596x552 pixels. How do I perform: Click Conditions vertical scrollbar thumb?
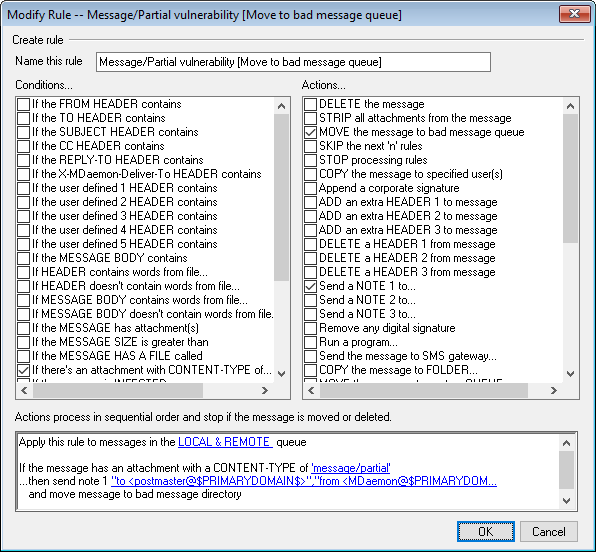(281, 197)
